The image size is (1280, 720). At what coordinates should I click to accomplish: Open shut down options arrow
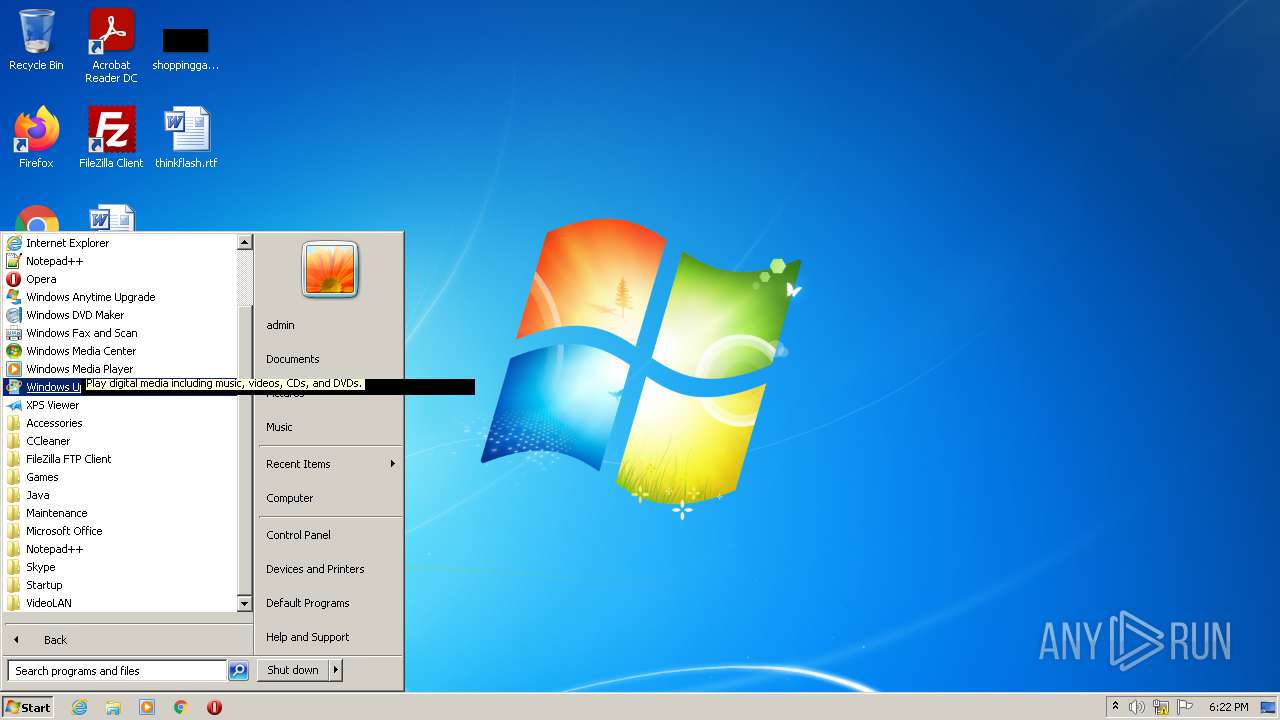(x=336, y=670)
